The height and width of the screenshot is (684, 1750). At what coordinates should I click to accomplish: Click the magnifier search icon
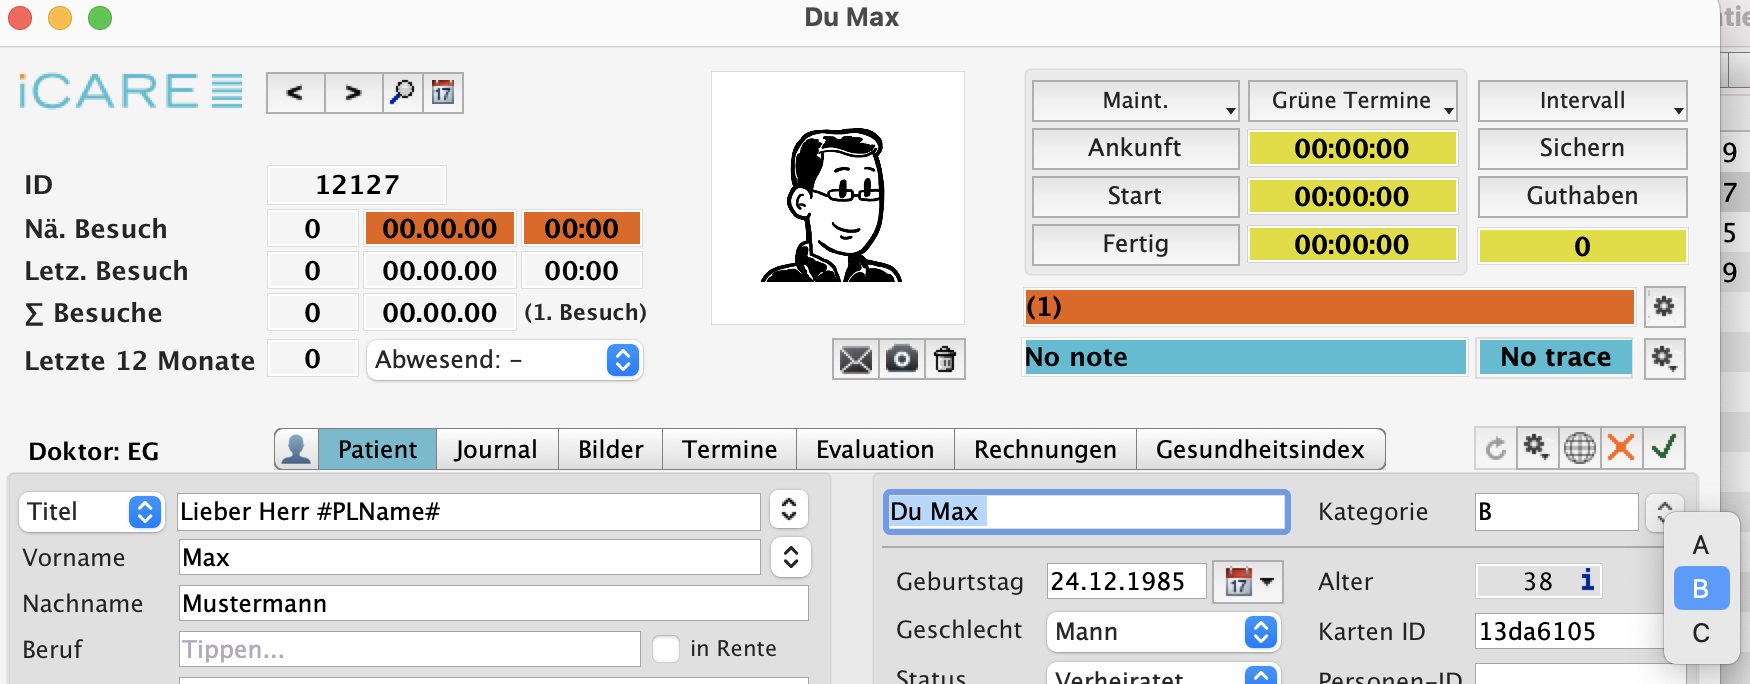coord(402,93)
